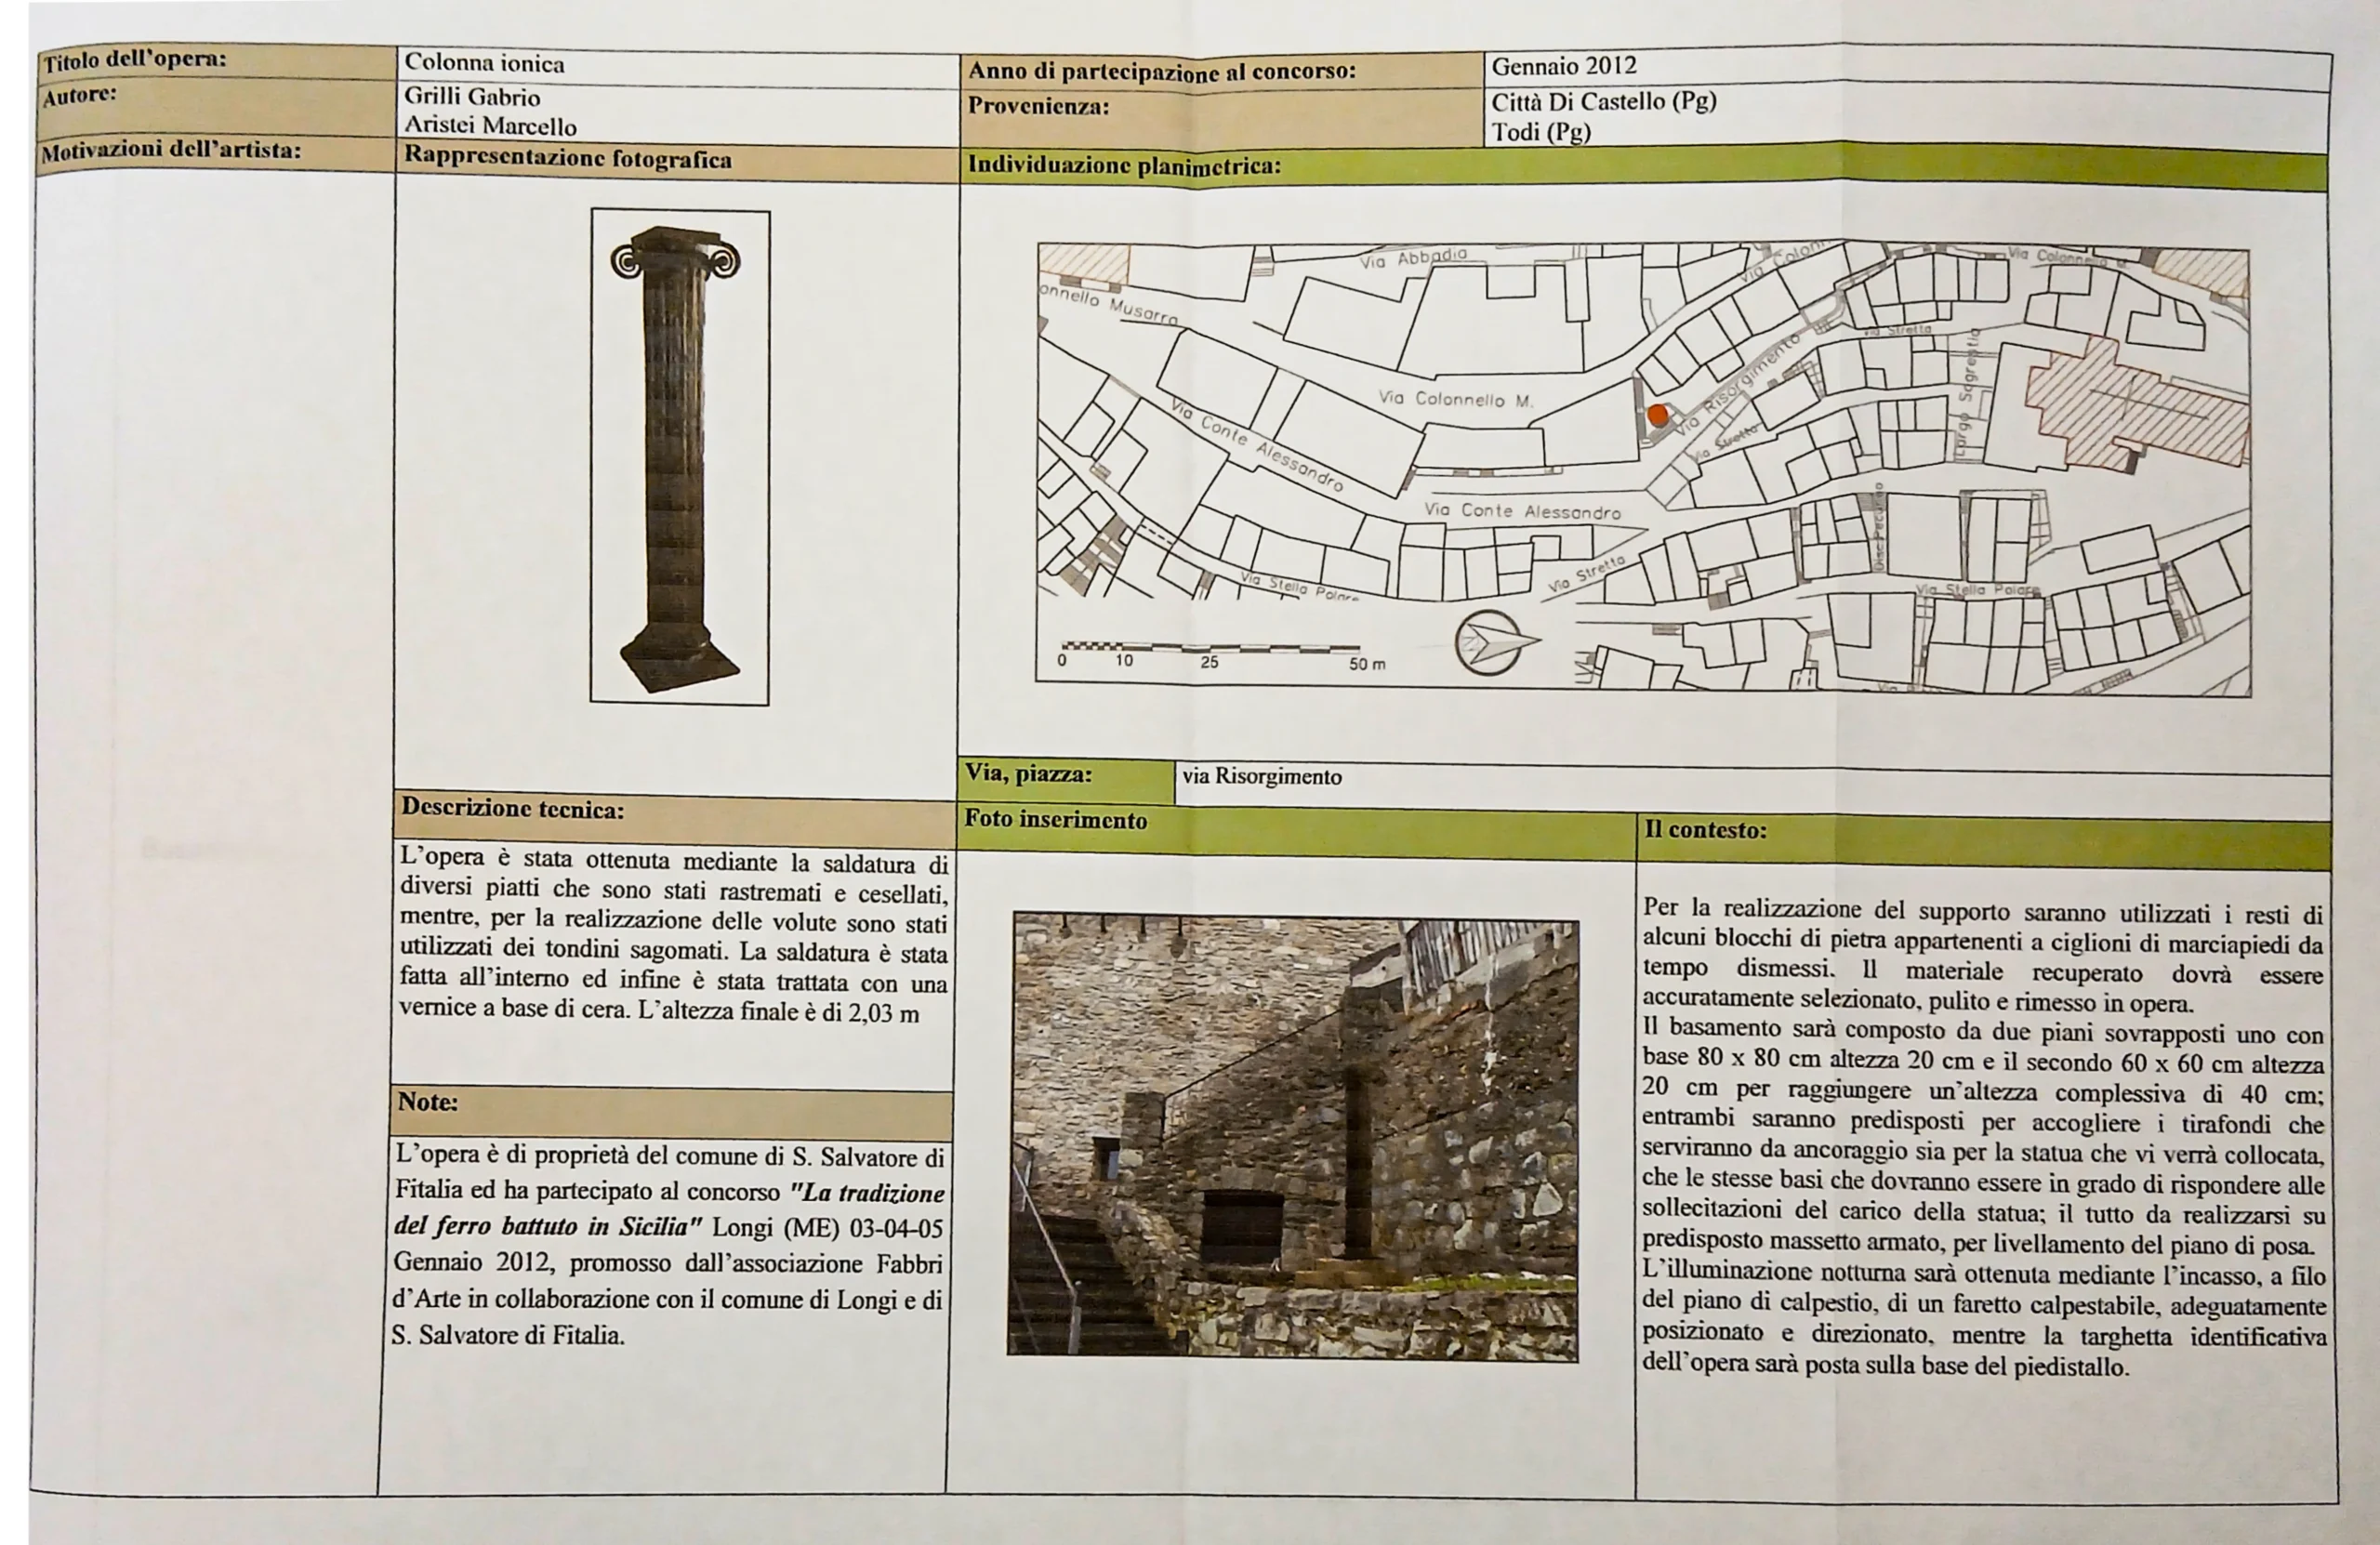
Task: Click the 'Note:' section header
Action: click(428, 1102)
